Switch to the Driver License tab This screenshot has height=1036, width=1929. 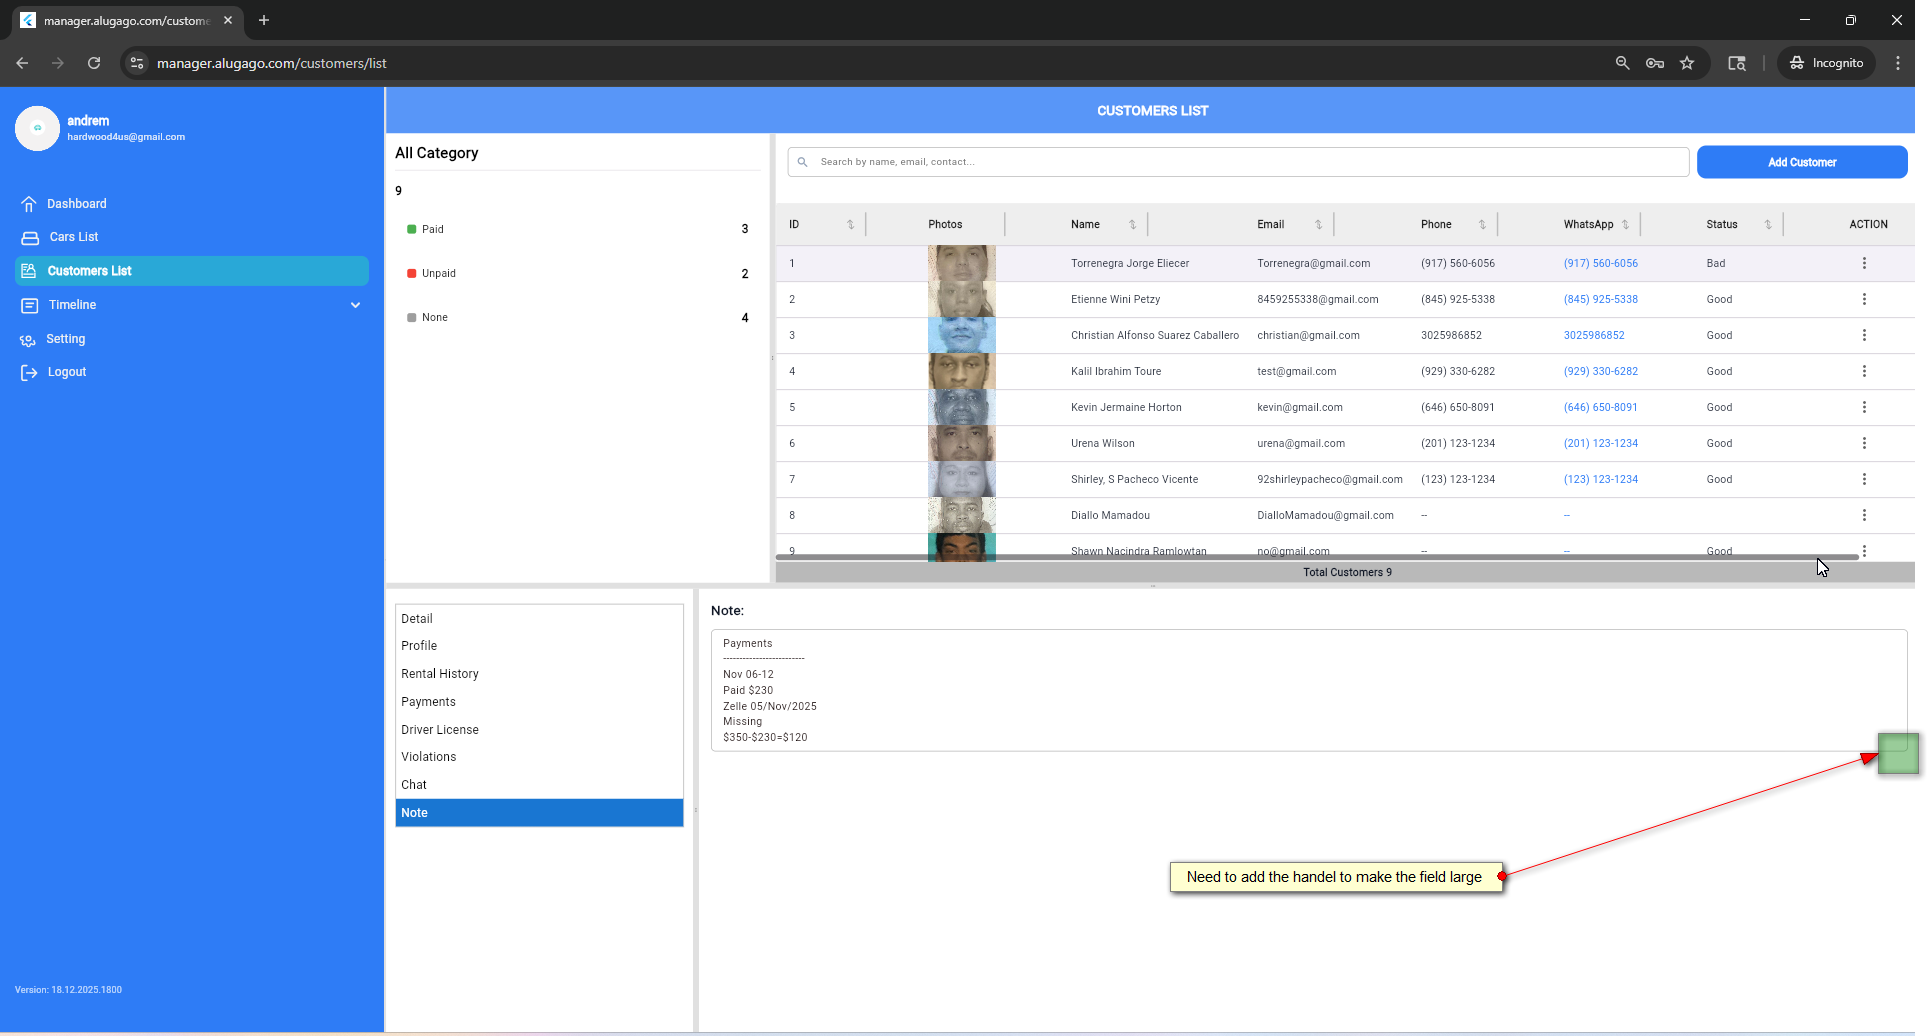point(439,730)
